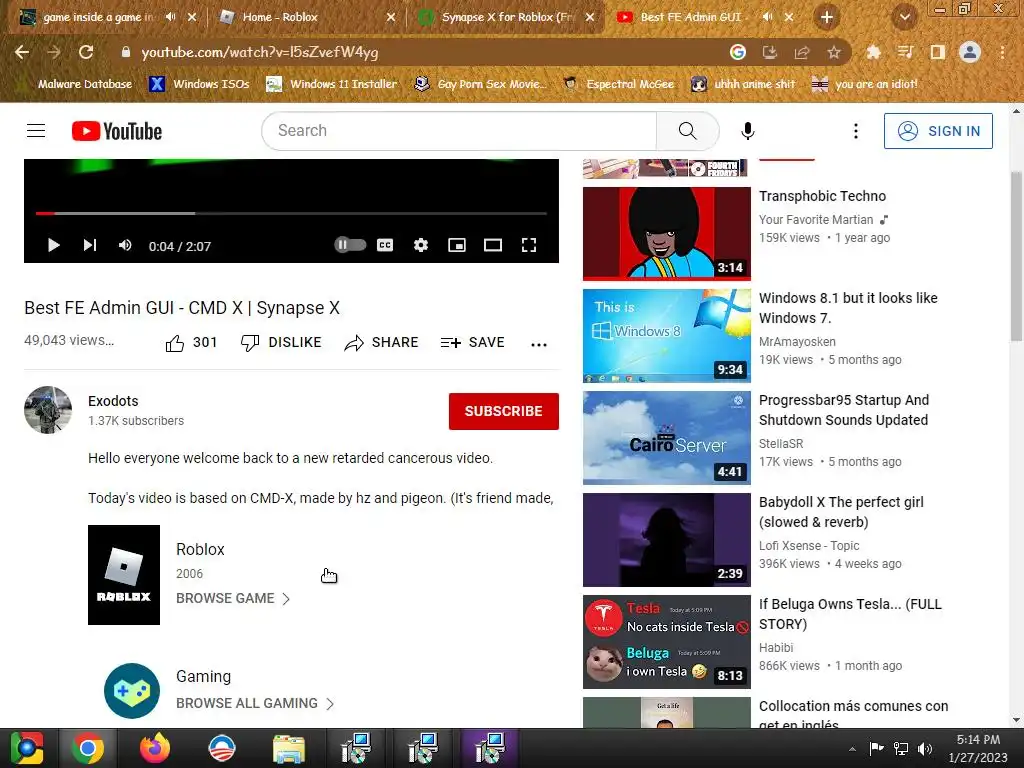Mute the 'game inside a game' tab audio
The width and height of the screenshot is (1024, 768).
[x=170, y=17]
